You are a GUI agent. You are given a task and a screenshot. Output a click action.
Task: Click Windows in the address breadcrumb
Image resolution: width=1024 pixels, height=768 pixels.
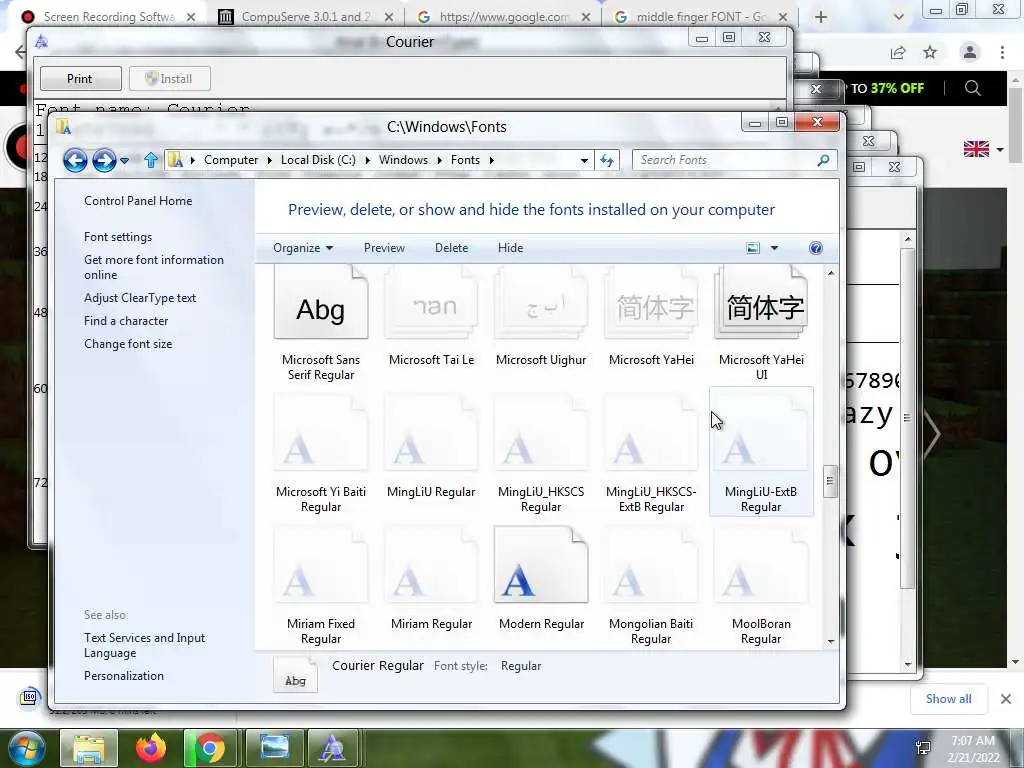403,160
